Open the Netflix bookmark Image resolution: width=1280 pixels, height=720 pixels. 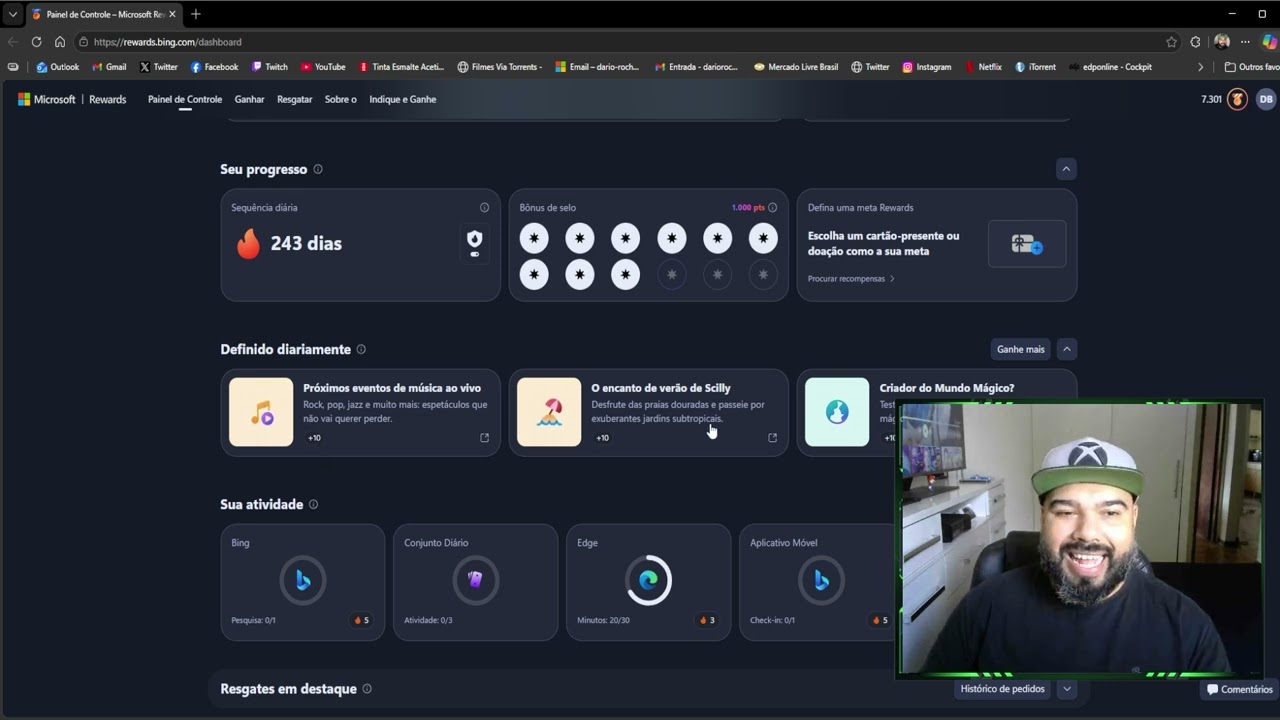pyautogui.click(x=983, y=67)
